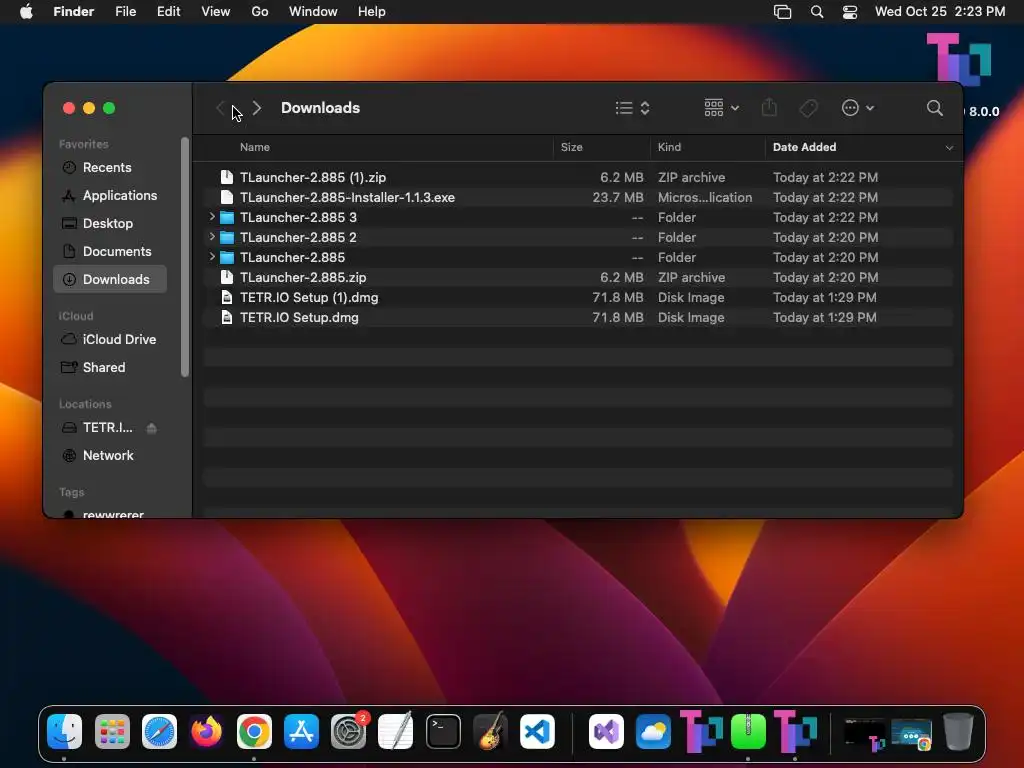Click the Edit Tags toolbar icon
1024x768 pixels.
click(808, 108)
